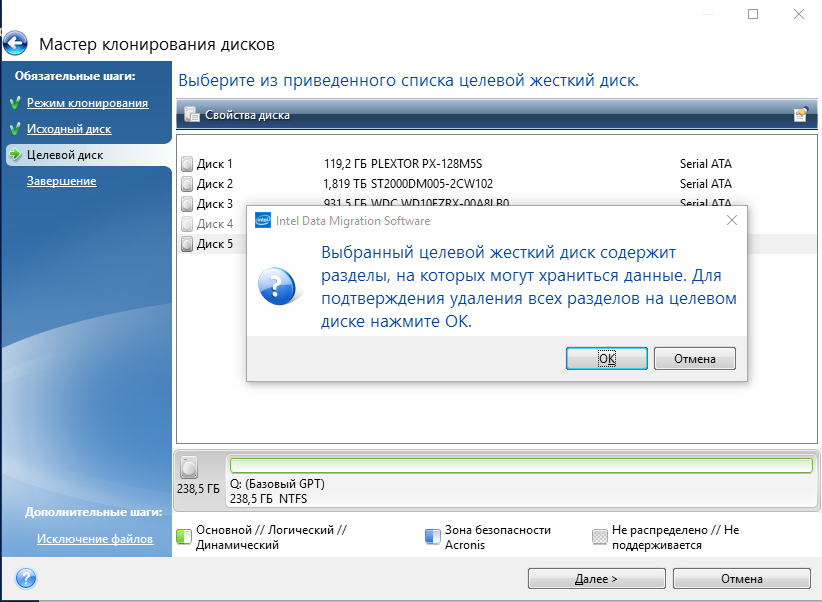Click the Disk 2 drive icon

pyautogui.click(x=187, y=184)
